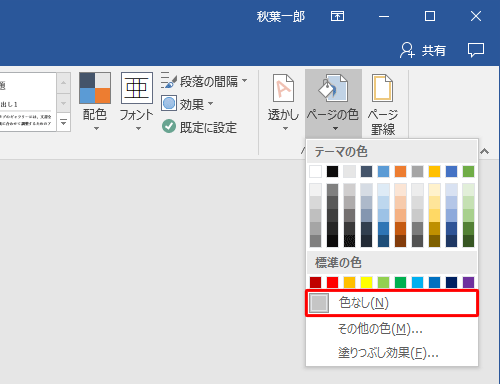Open the comments speech bubble icon
Screen dimensions: 500x384
pyautogui.click(x=476, y=50)
